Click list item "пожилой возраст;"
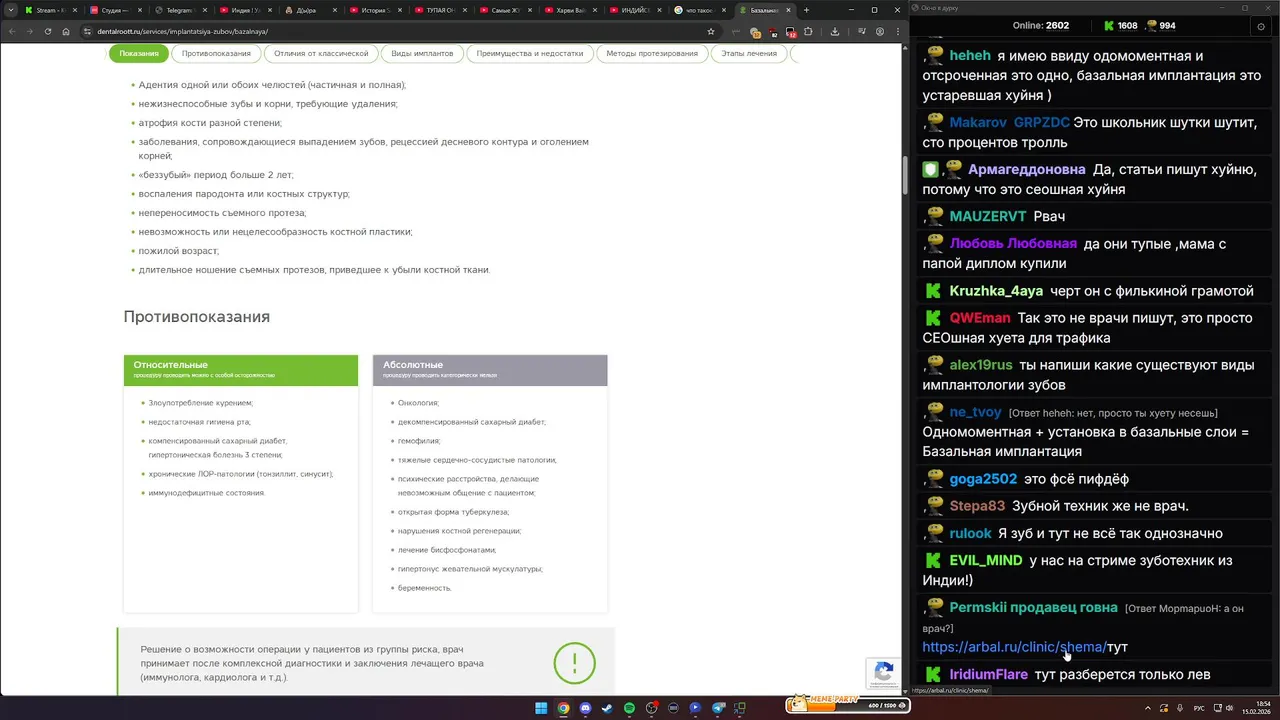 point(178,251)
